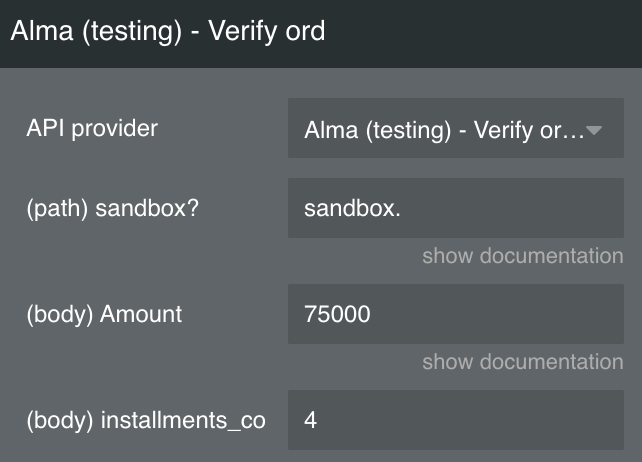Click the (body) Amount label
Viewport: 642px width, 462px height.
click(104, 315)
